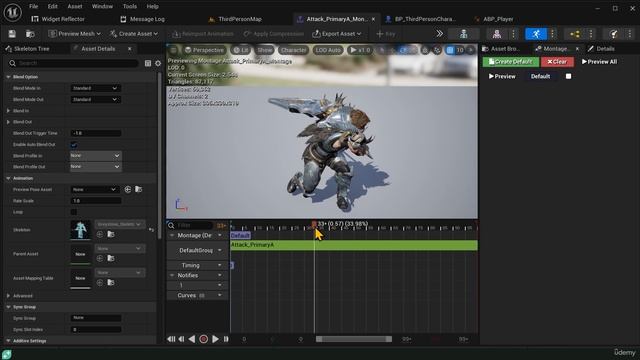Screen dimensions: 640x360
Task: Open the Asset menu
Action: click(75, 7)
